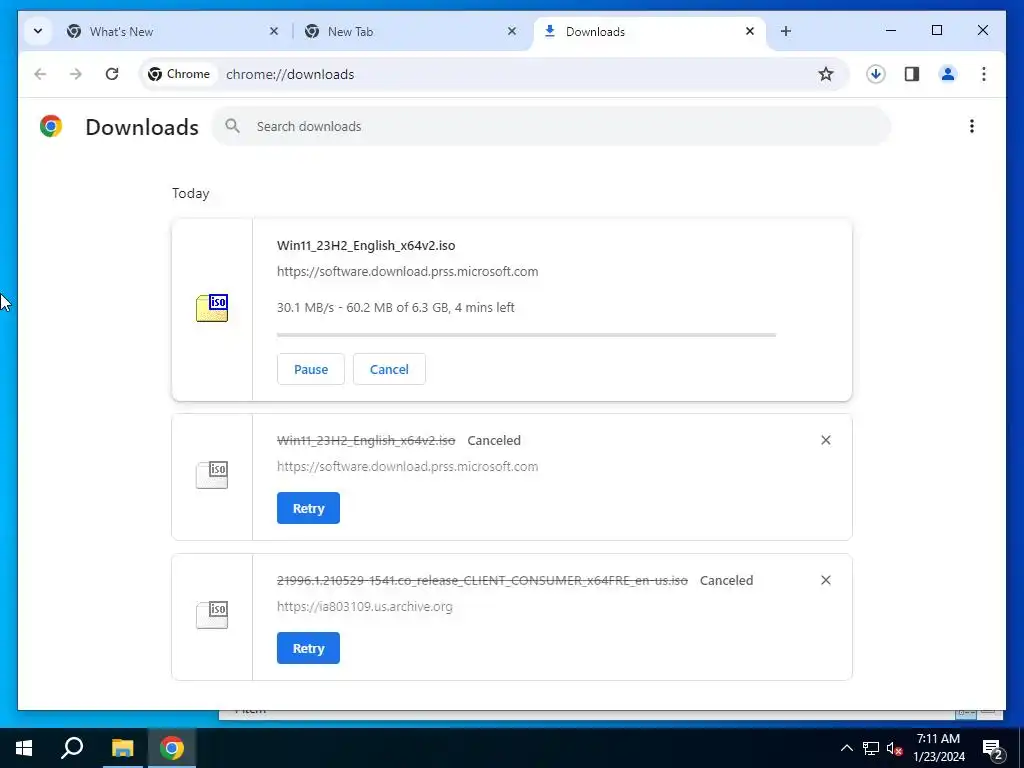This screenshot has height=768, width=1024.
Task: Click the Today date heading
Action: coord(191,193)
